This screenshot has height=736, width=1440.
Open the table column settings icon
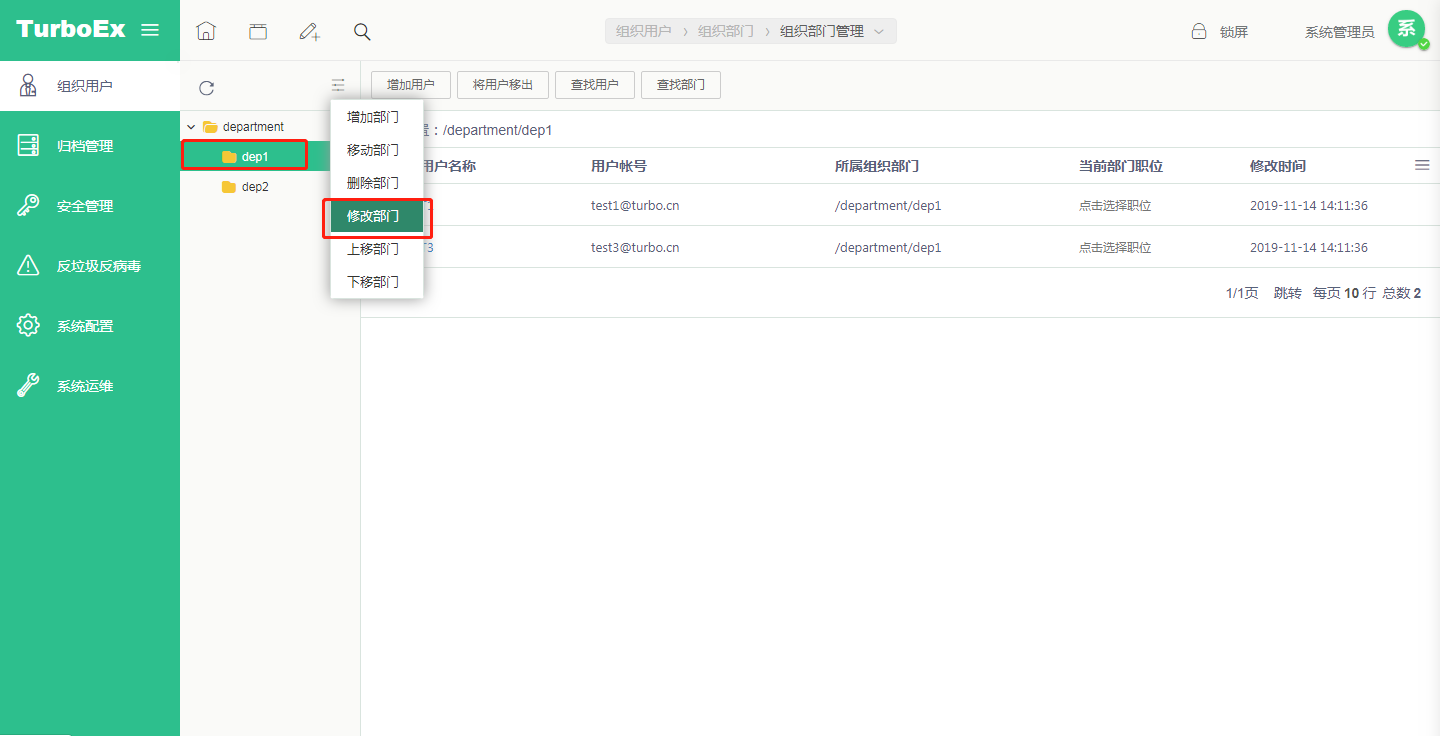(x=1422, y=165)
